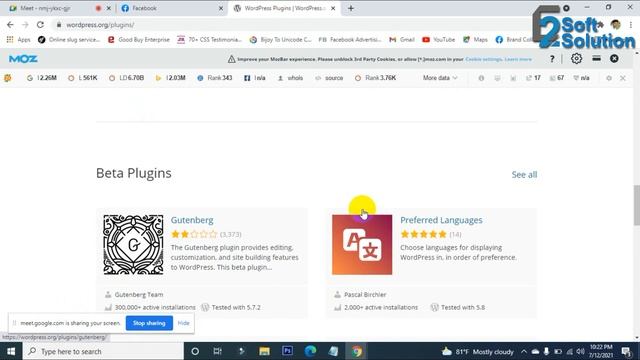The height and width of the screenshot is (360, 640).
Task: Click the Google index metric 12.26M
Action: pos(42,78)
